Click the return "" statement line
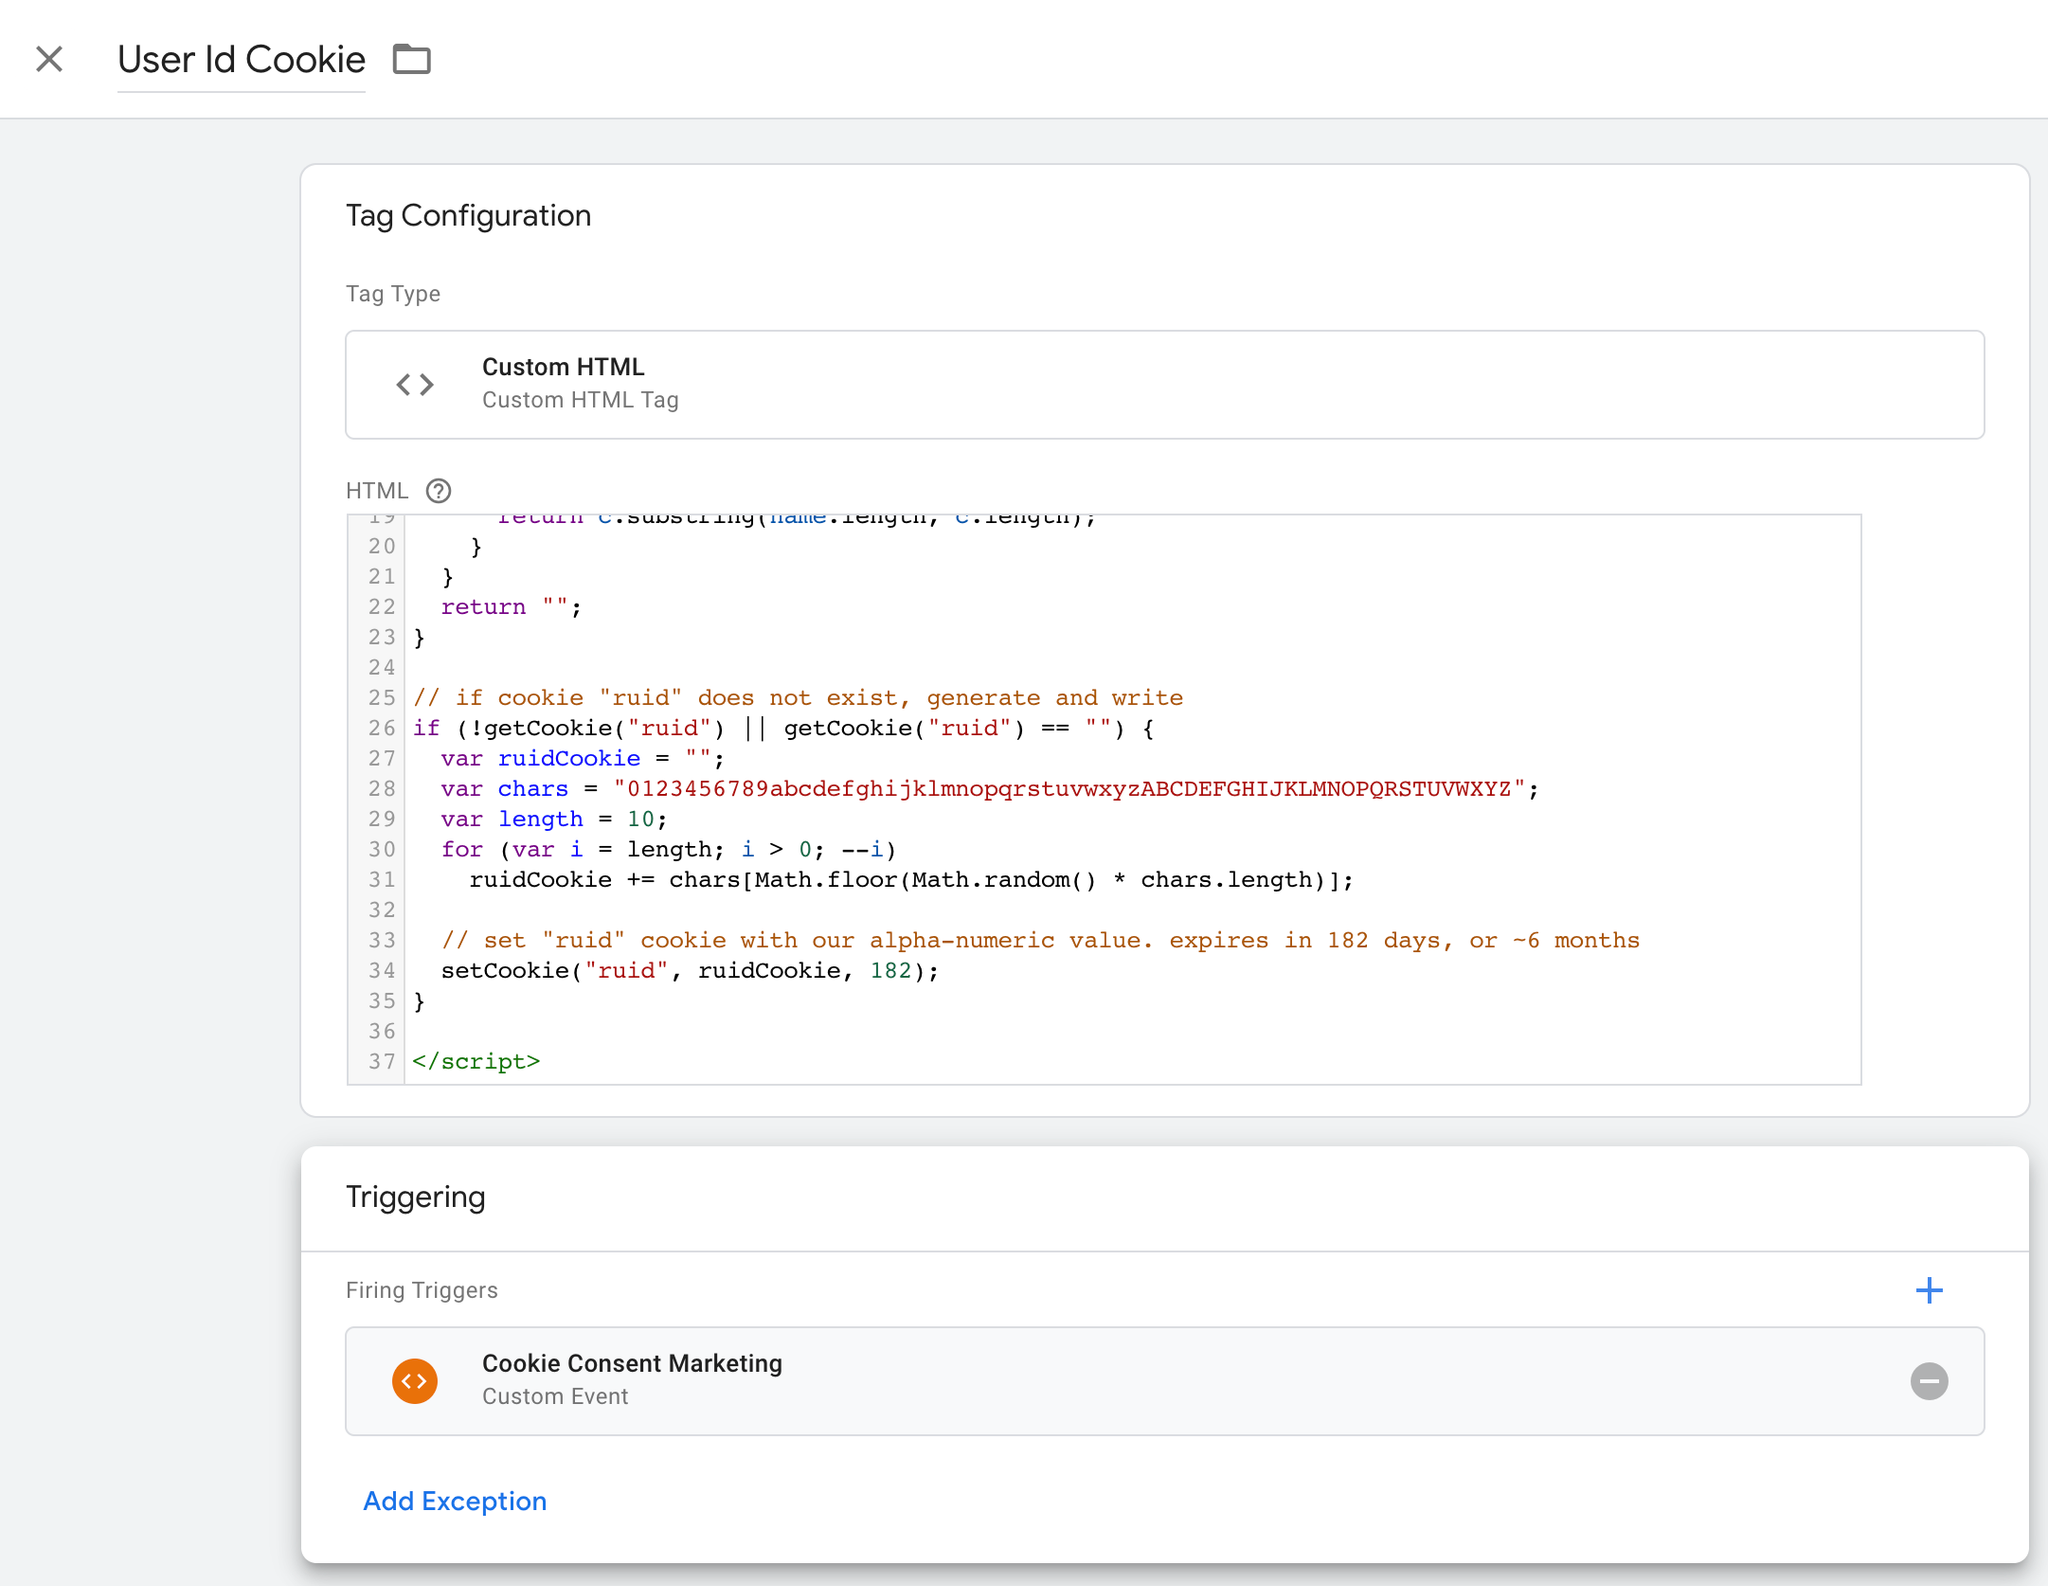Image resolution: width=2048 pixels, height=1586 pixels. [x=511, y=607]
